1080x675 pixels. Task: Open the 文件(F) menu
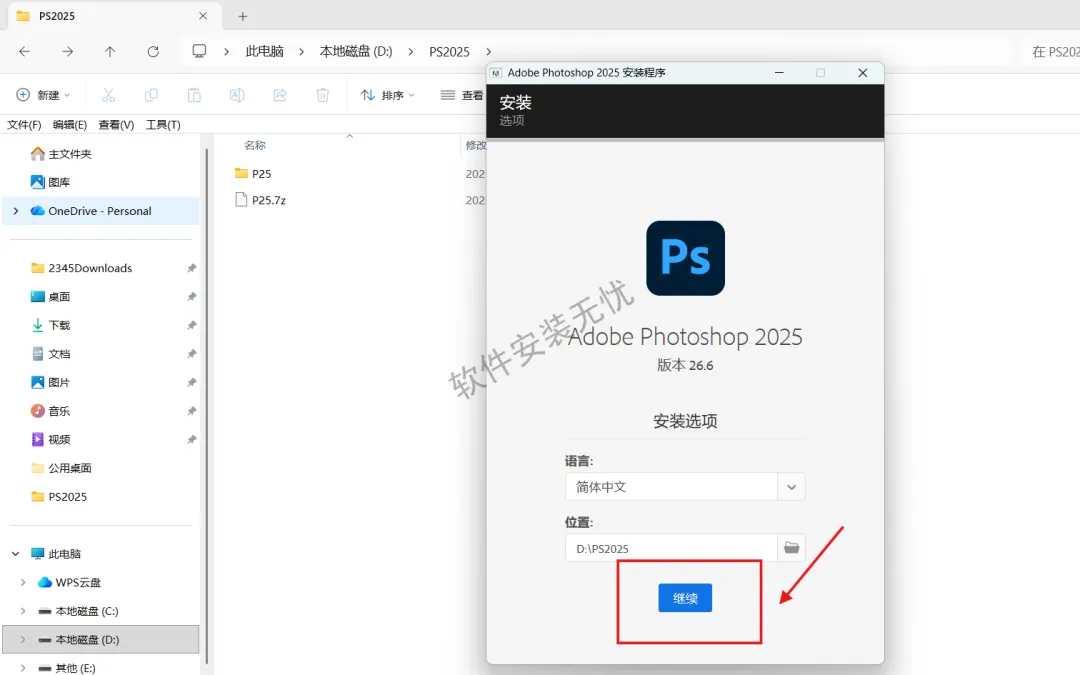[x=24, y=125]
